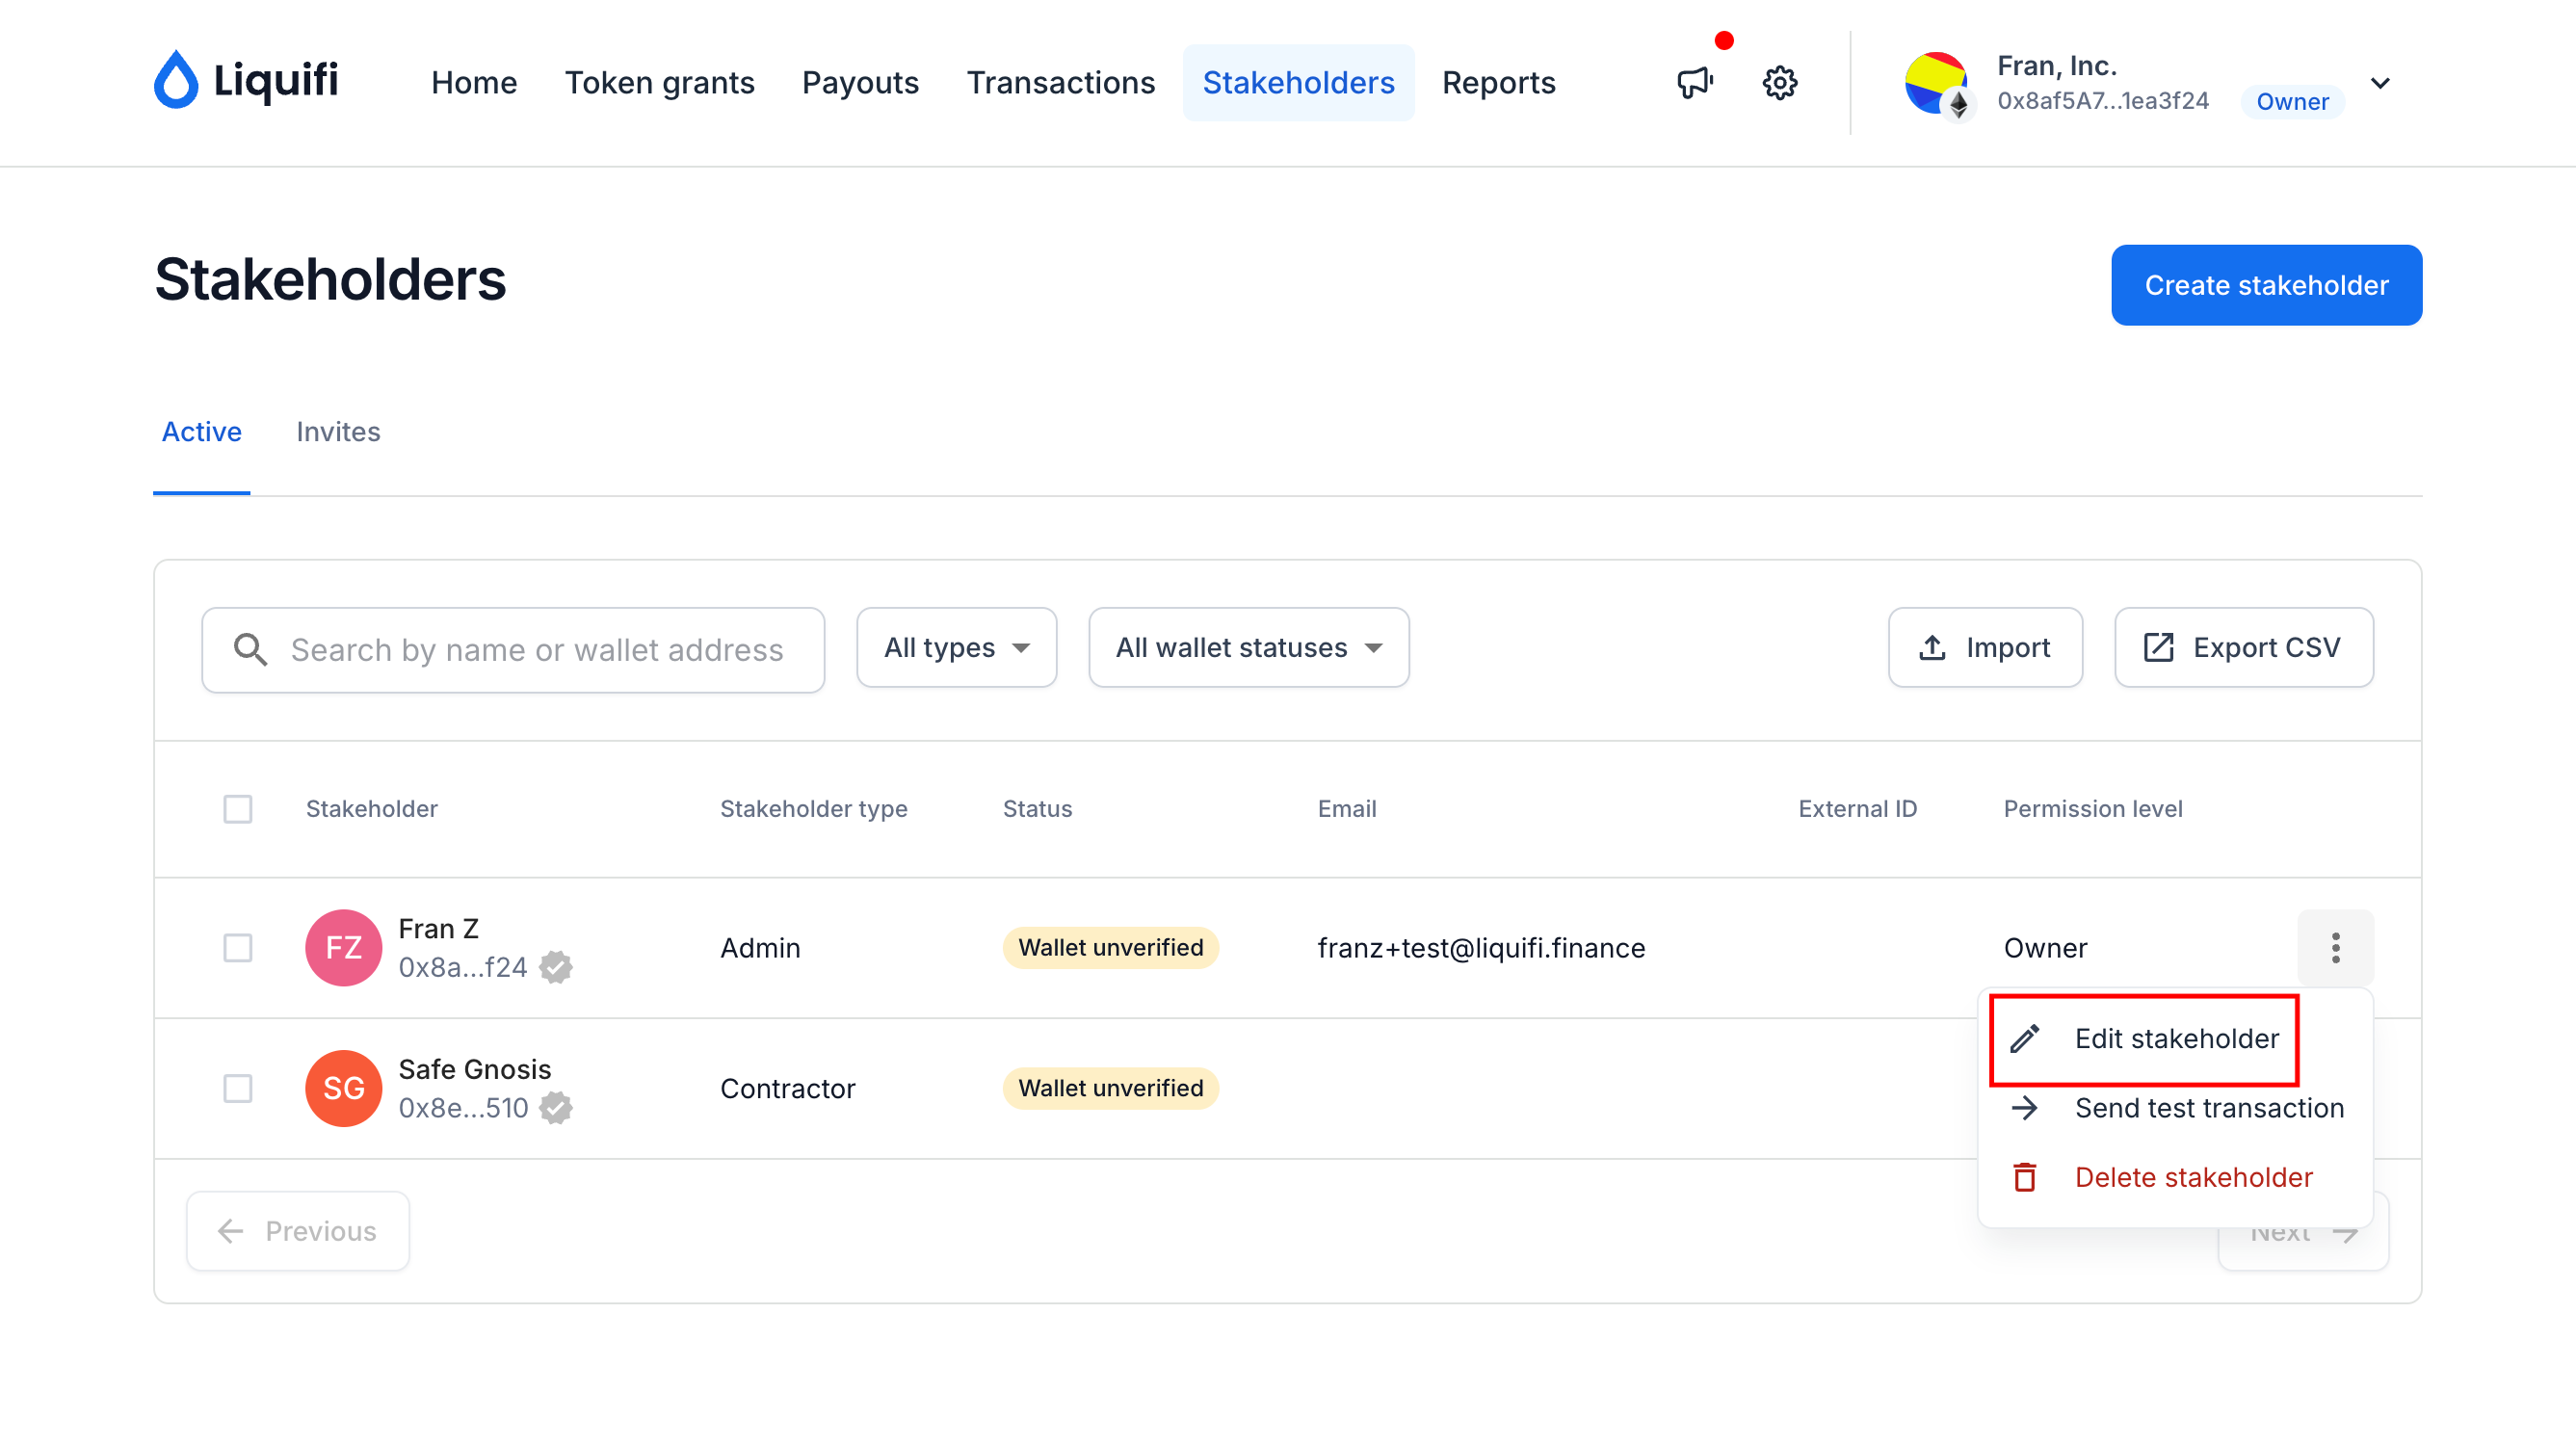Click the FZ avatar circle
Viewport: 2576px width, 1445px height.
click(x=343, y=947)
